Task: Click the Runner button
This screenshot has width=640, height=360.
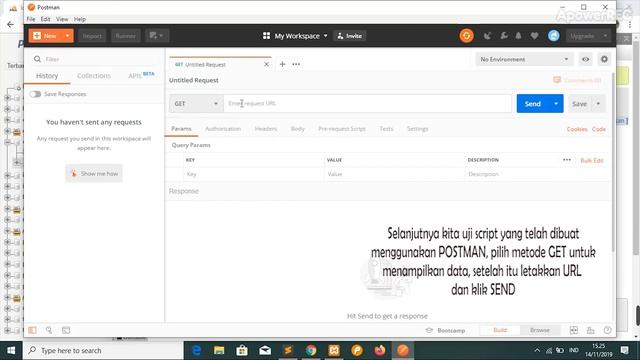Action: 126,36
